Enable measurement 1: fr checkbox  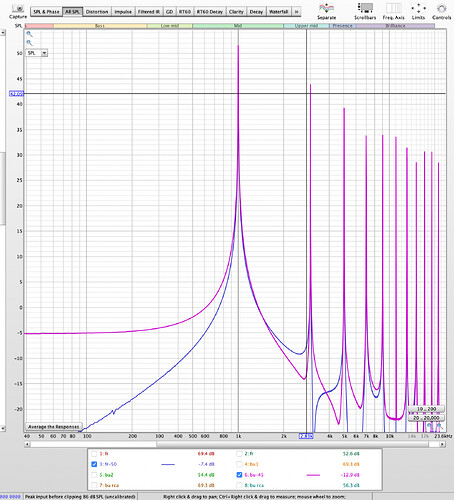(x=94, y=454)
